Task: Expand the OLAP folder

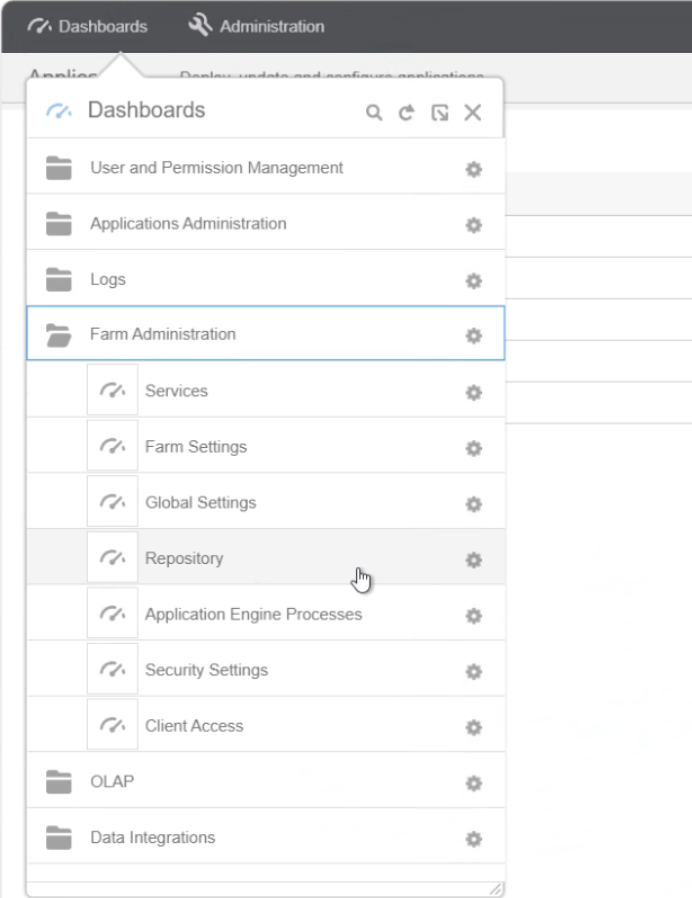Action: pos(266,781)
